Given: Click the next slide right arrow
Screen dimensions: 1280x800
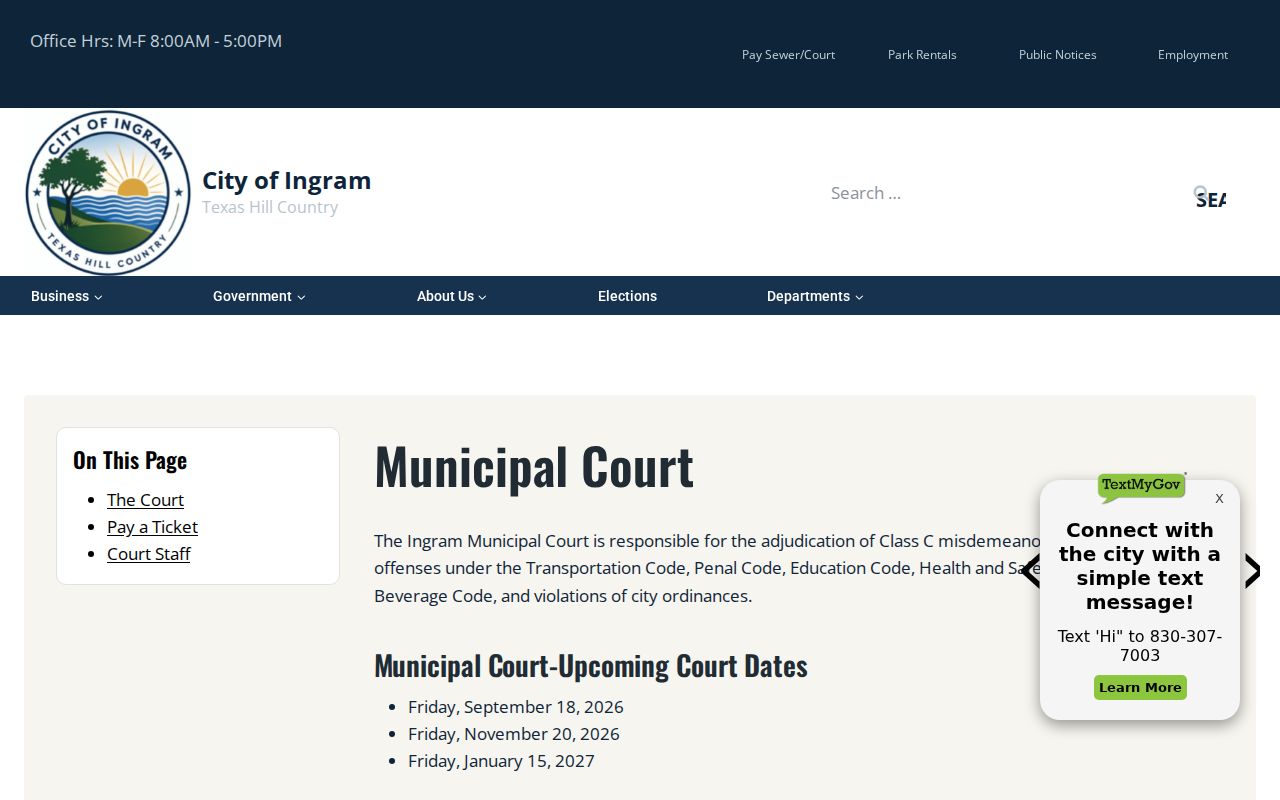Looking at the screenshot, I should 1251,571.
